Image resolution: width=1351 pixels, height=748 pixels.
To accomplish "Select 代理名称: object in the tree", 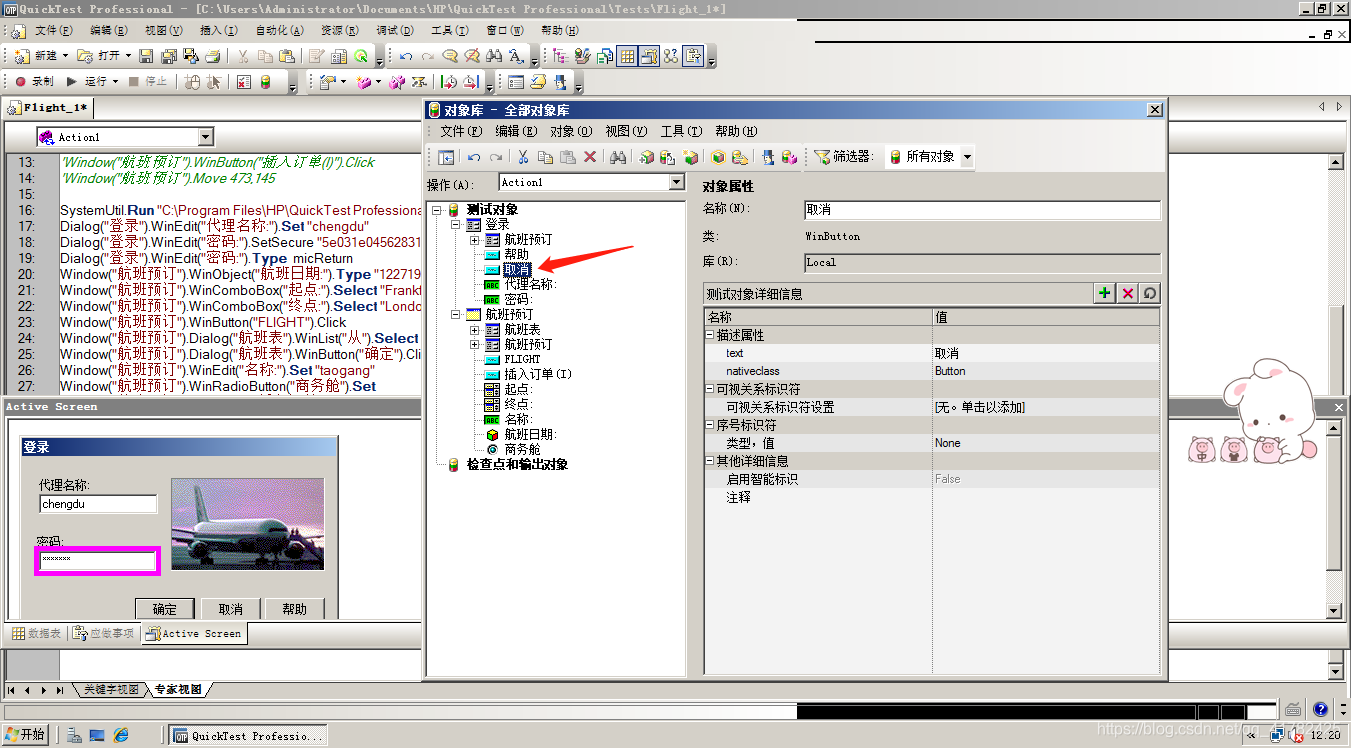I will coord(530,284).
